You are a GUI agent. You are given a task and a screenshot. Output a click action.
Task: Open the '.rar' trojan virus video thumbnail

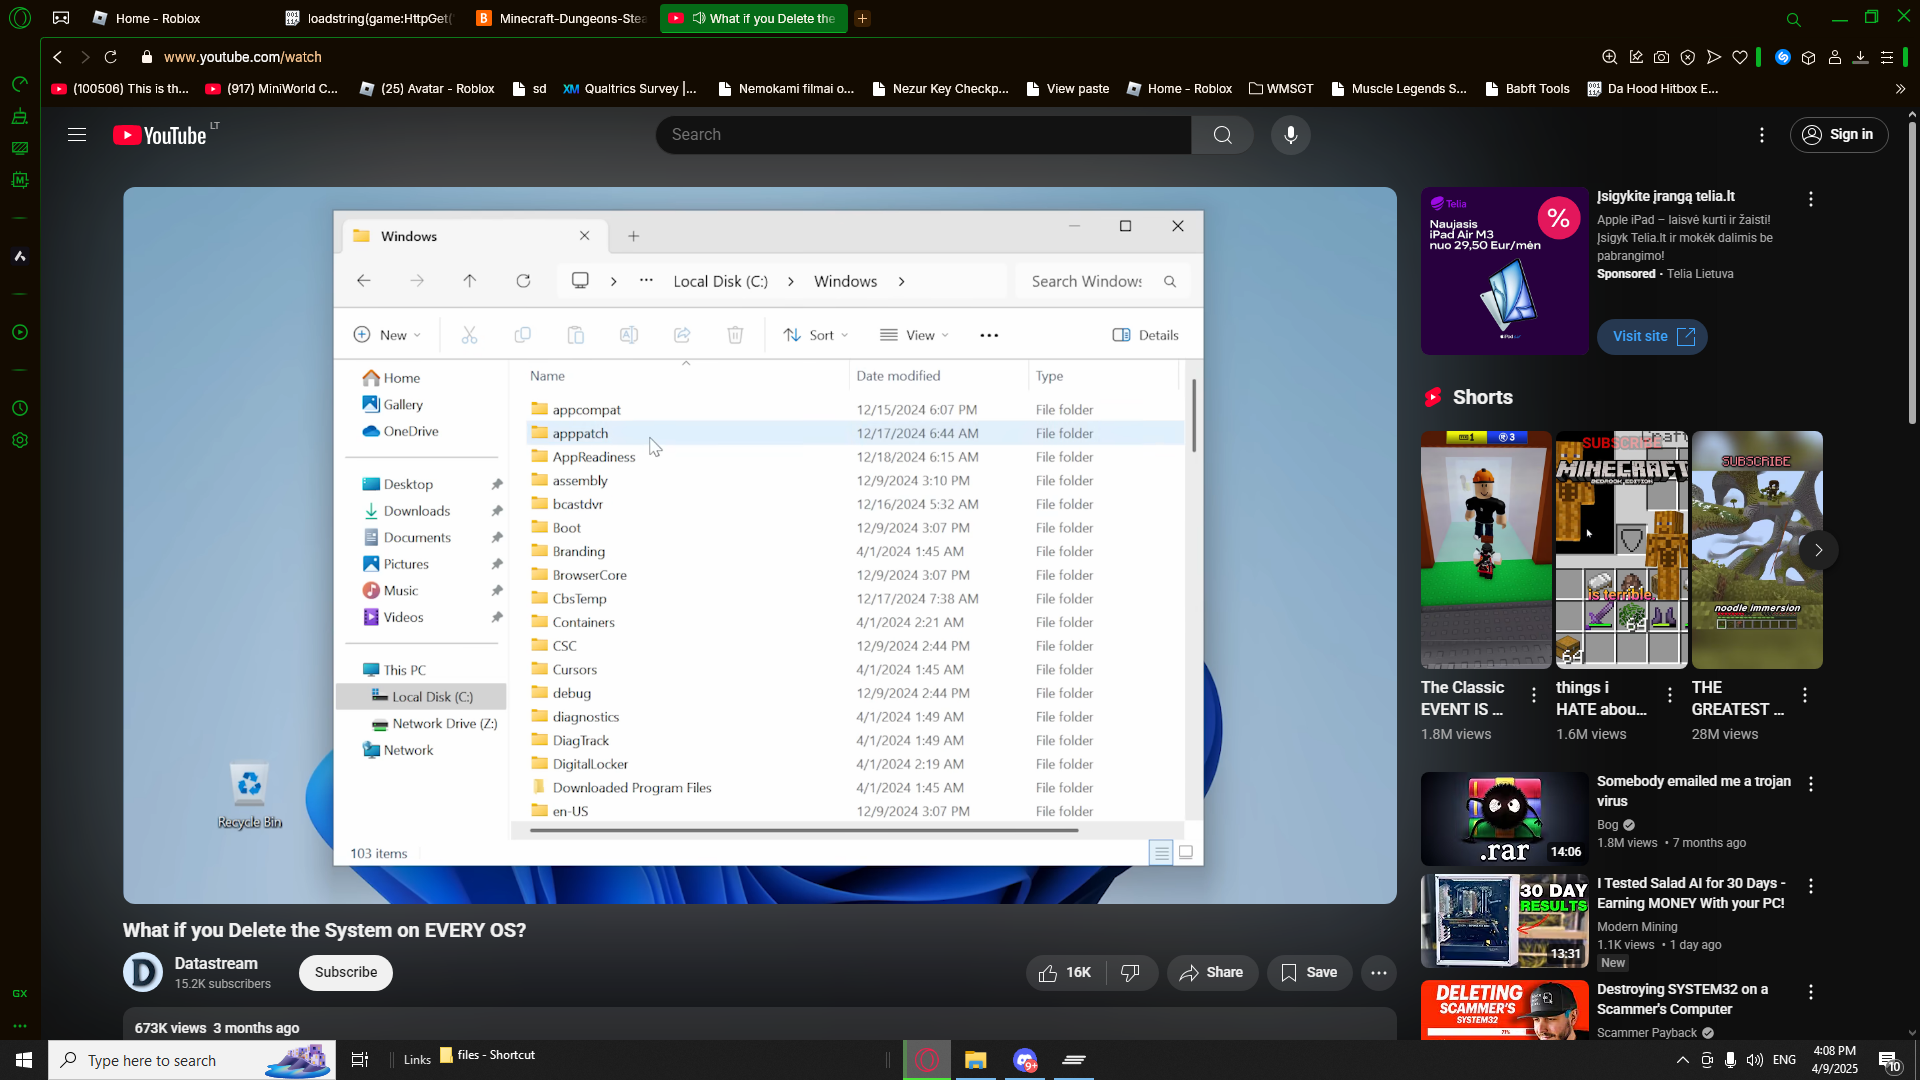(1504, 819)
